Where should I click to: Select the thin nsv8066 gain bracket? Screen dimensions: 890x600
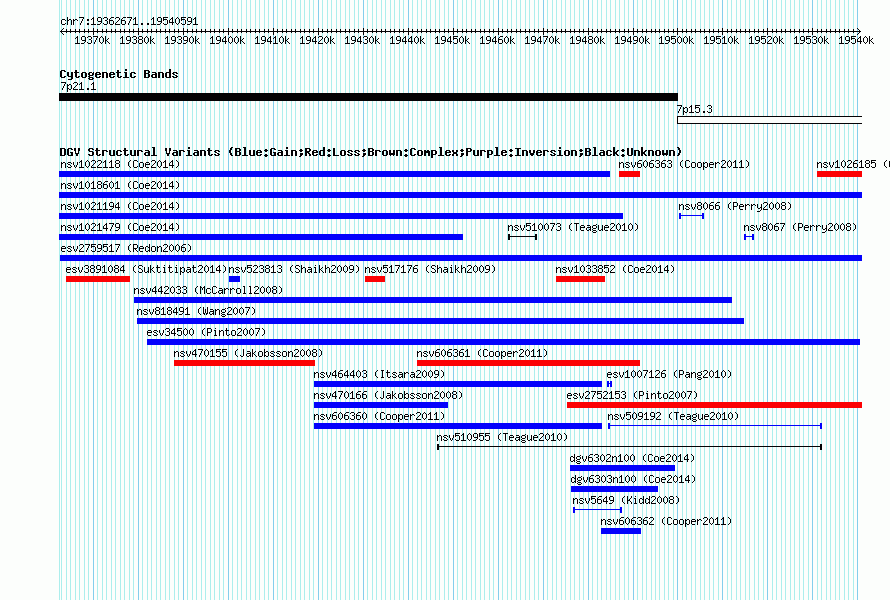coord(691,216)
